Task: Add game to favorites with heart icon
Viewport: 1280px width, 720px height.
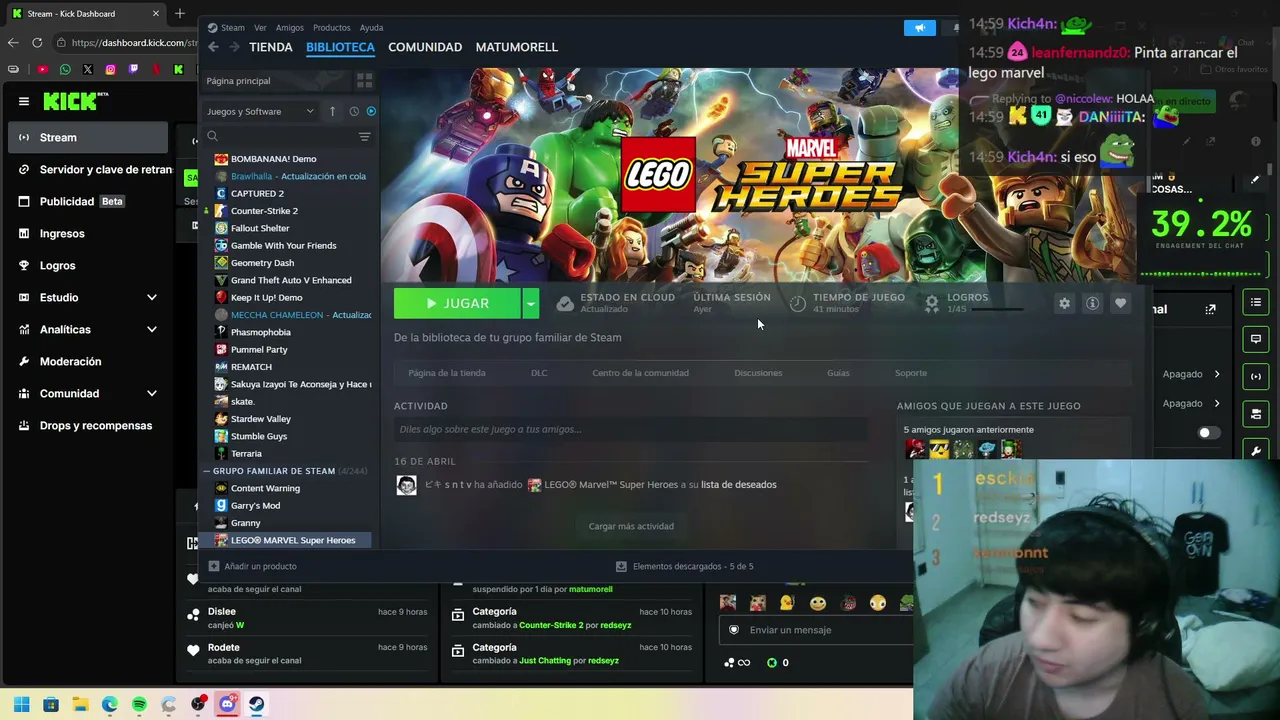Action: point(1120,303)
